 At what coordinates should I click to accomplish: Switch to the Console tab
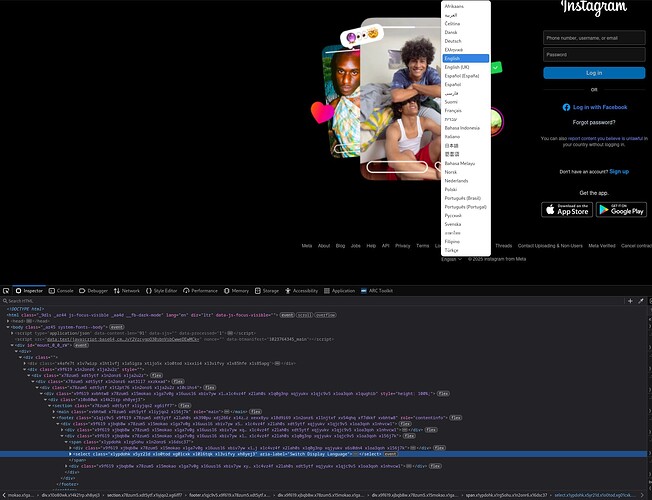pos(61,291)
